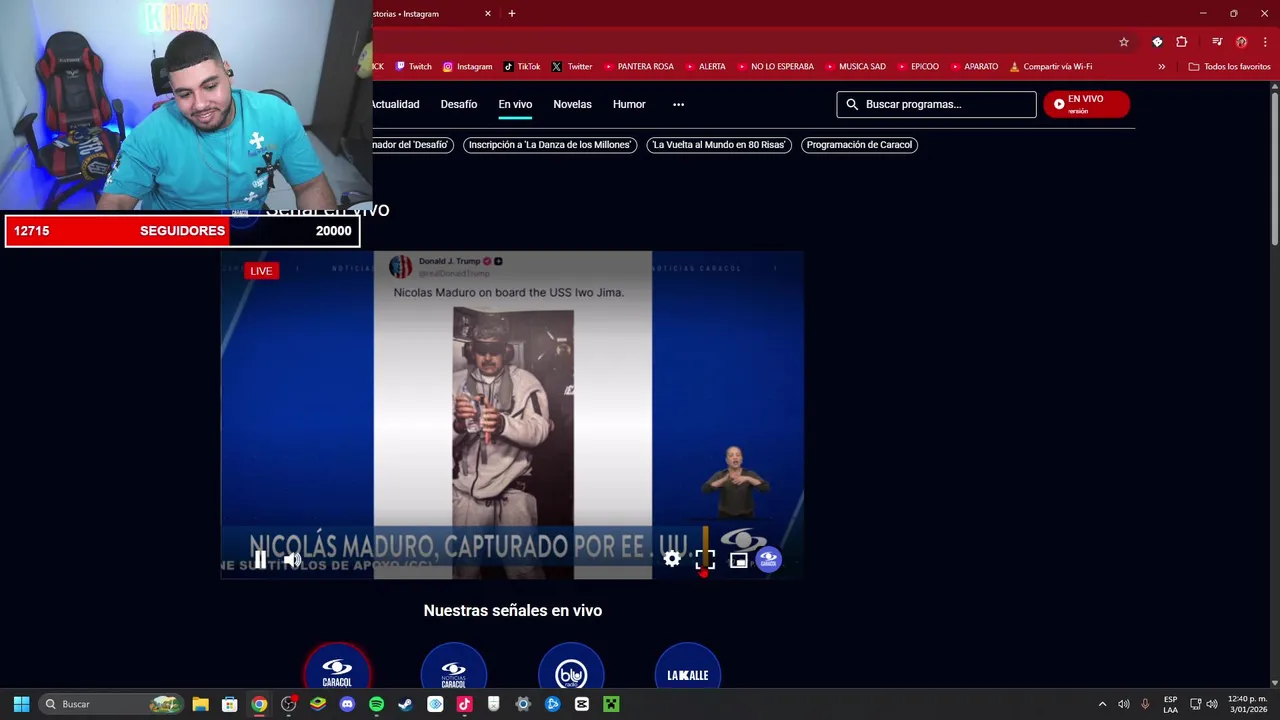
Task: Open TikTok app from the taskbar
Action: [x=464, y=704]
